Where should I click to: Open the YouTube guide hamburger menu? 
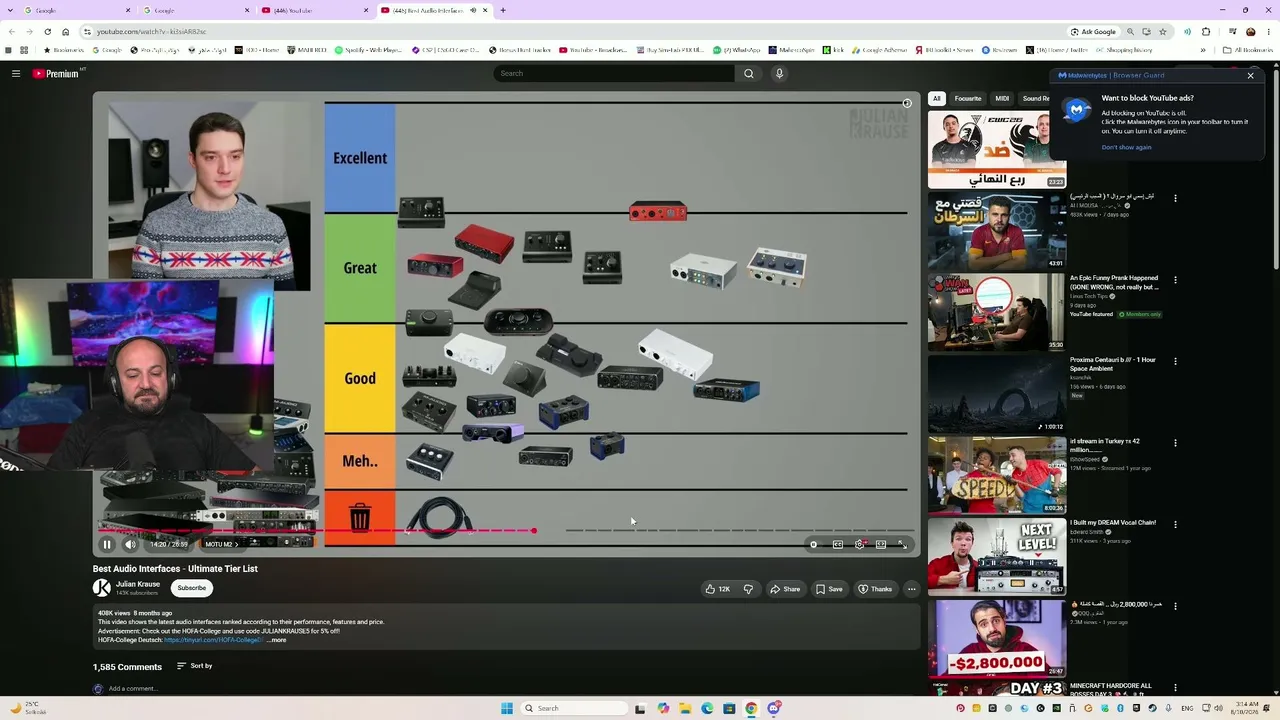click(16, 73)
